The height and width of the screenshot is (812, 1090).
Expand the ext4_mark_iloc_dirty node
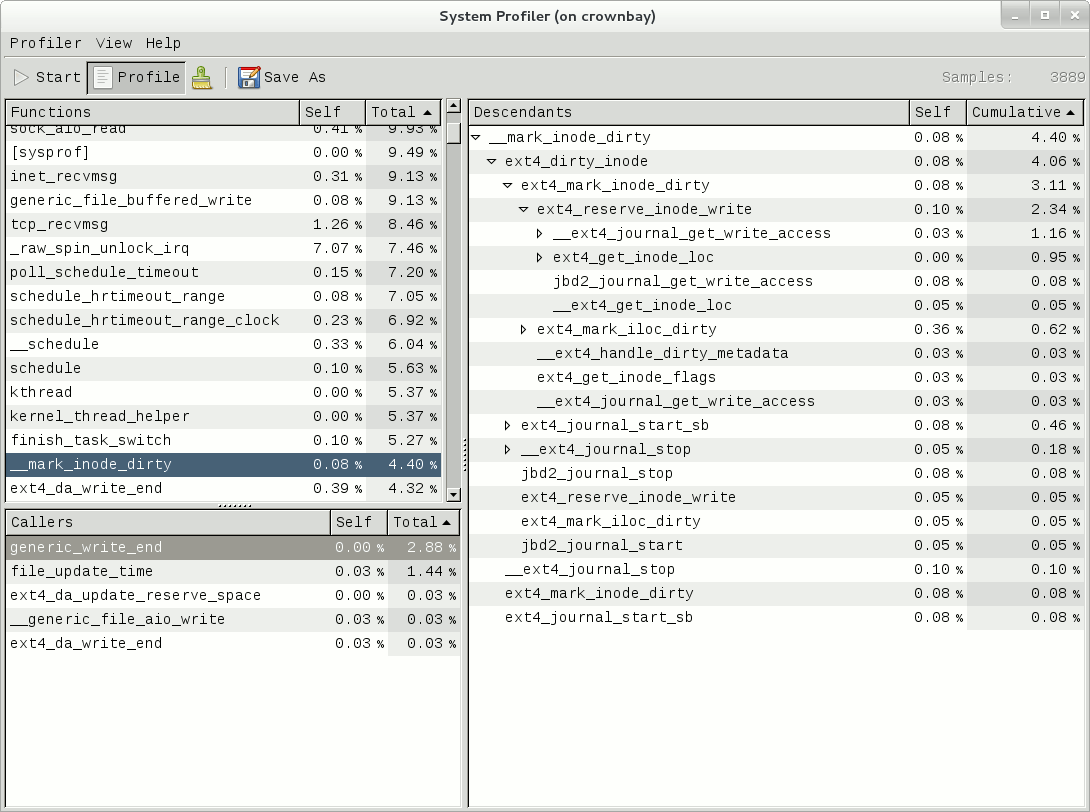tap(524, 329)
